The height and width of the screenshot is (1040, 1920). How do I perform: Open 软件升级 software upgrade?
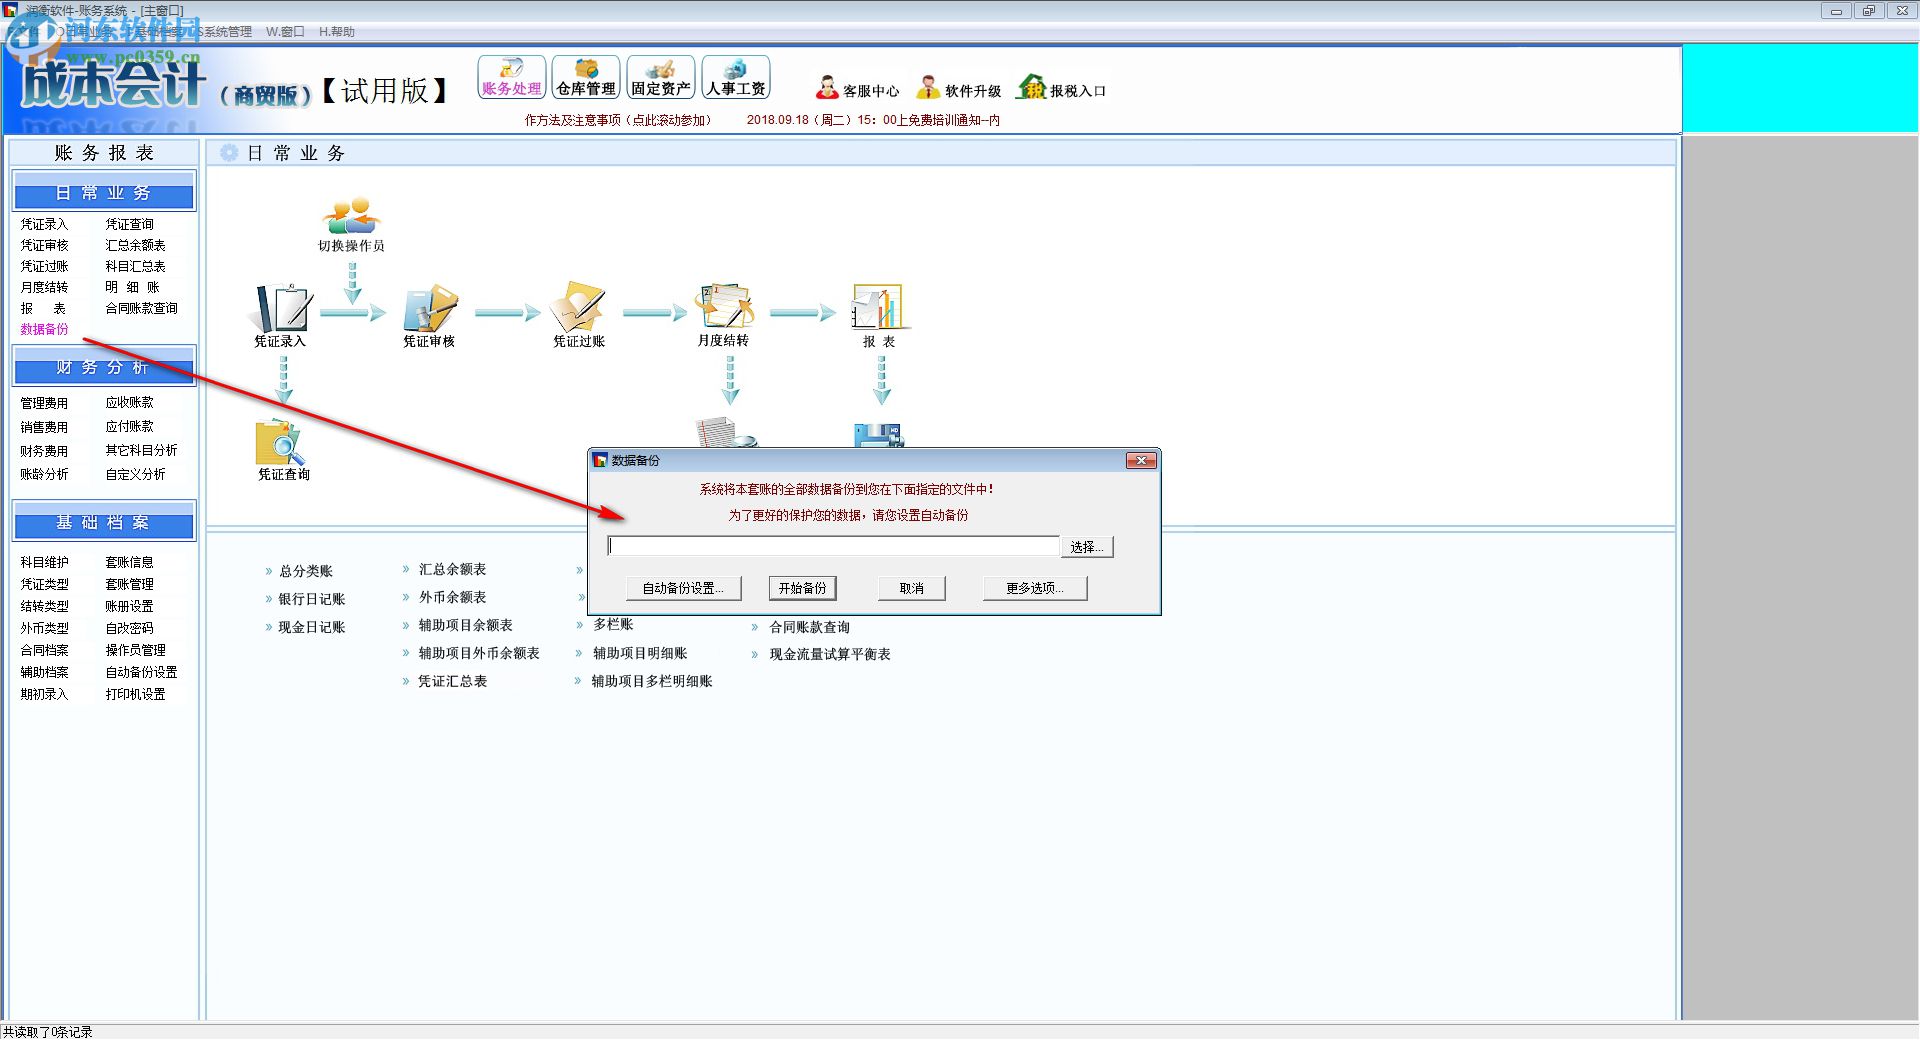(959, 89)
